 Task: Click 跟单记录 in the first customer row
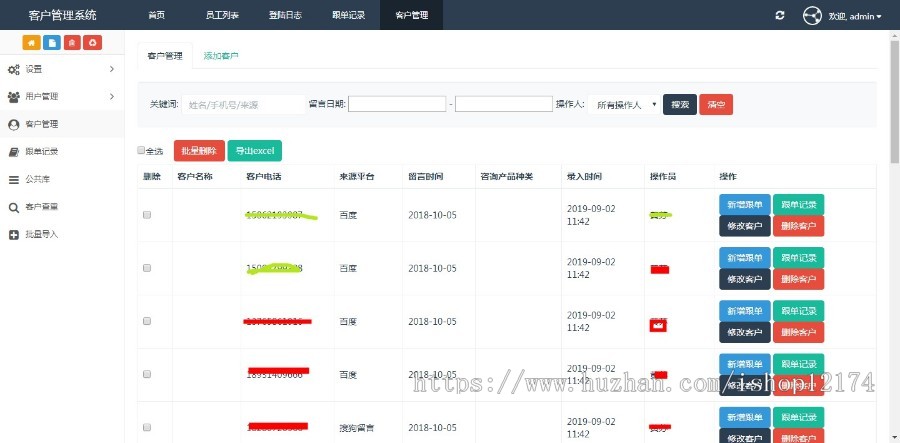point(798,205)
